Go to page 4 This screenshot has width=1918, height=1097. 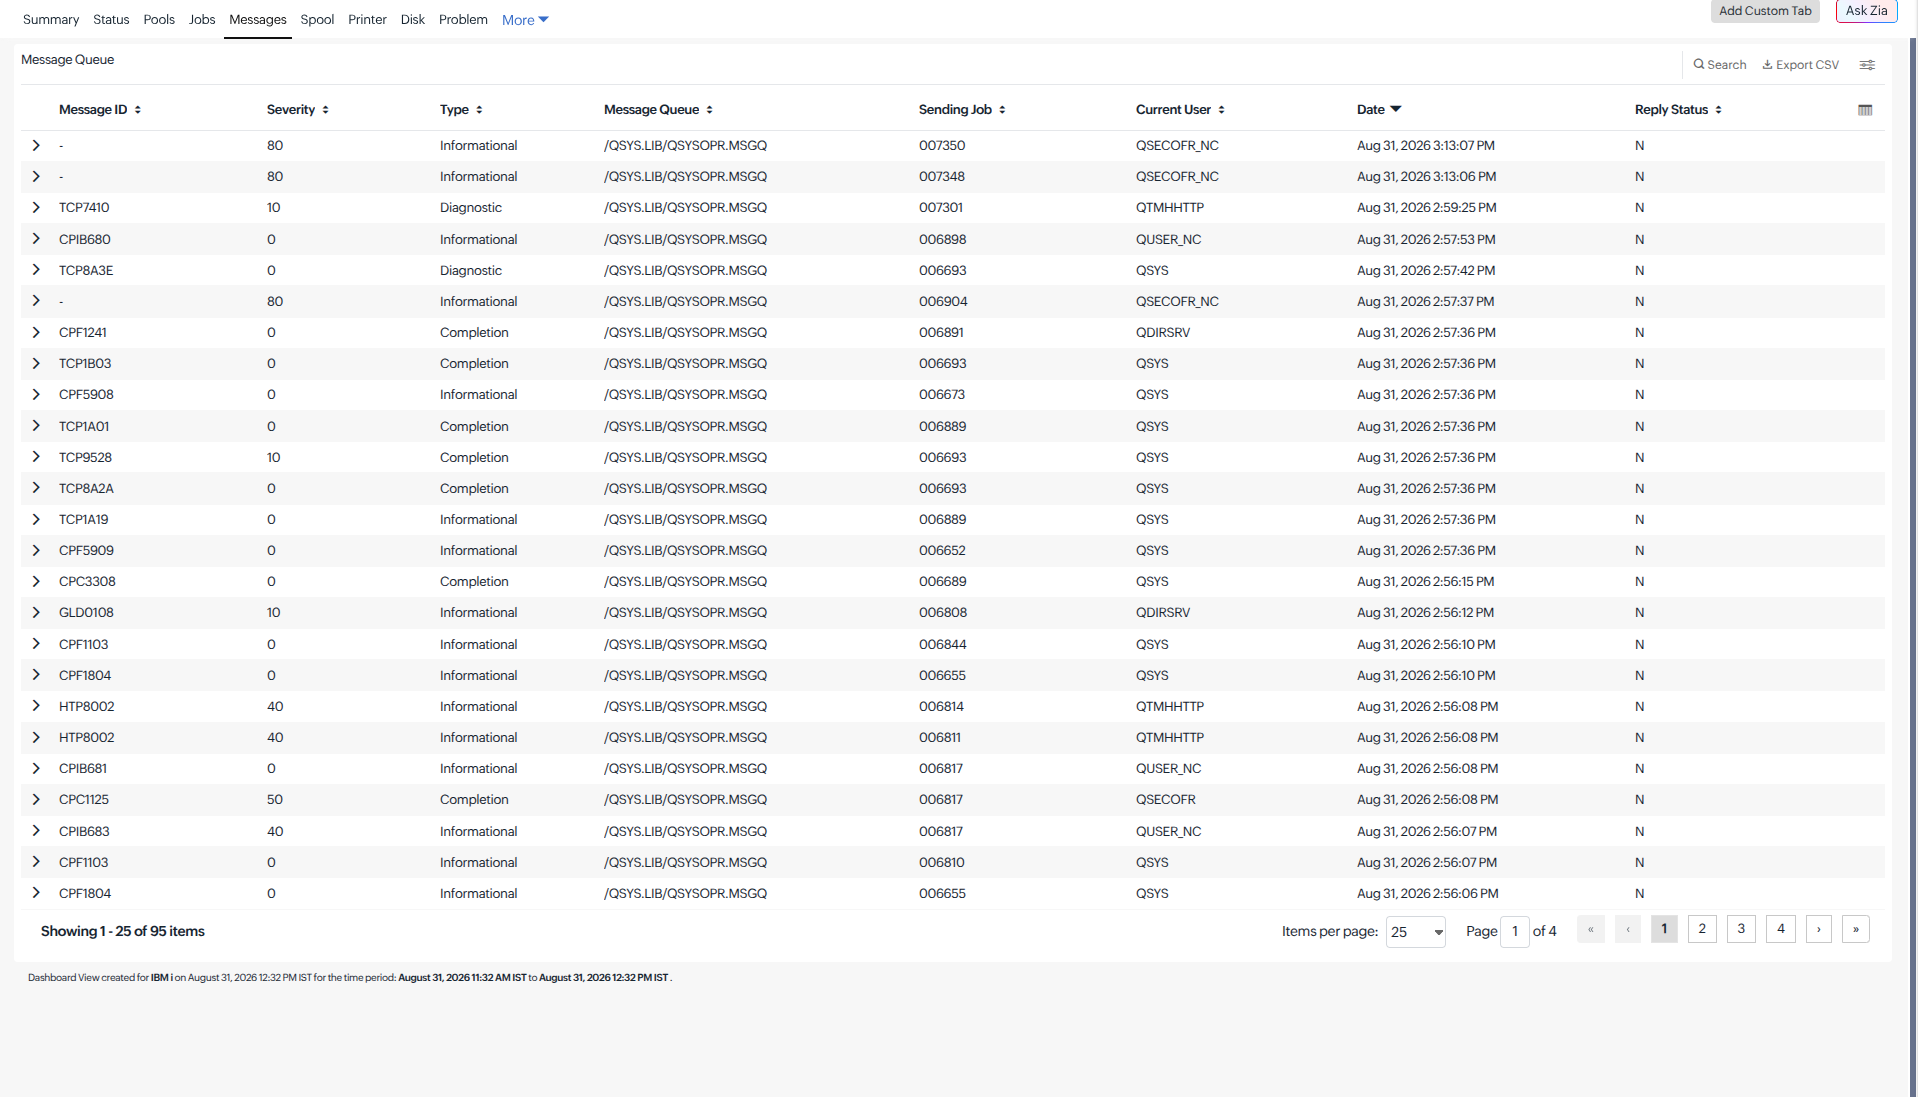tap(1781, 929)
